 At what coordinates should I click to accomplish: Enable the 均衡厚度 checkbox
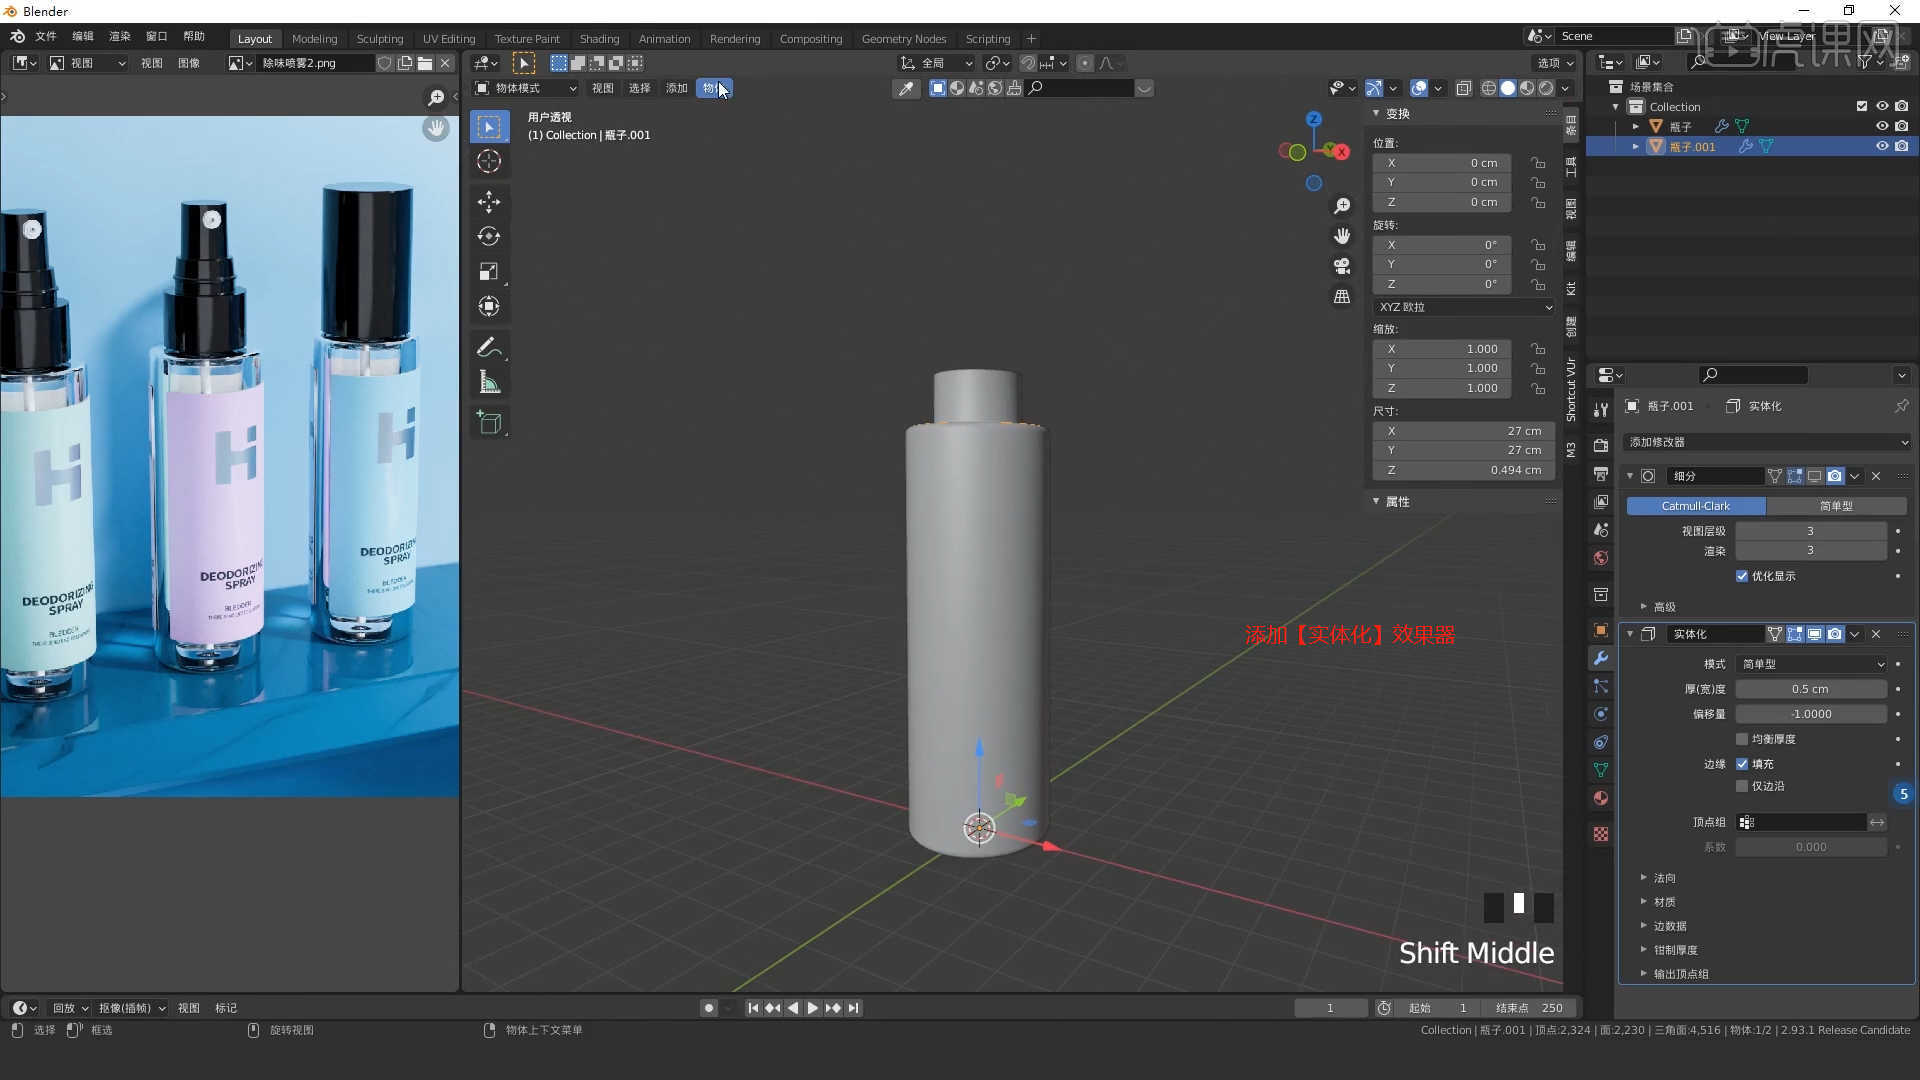pos(1742,739)
